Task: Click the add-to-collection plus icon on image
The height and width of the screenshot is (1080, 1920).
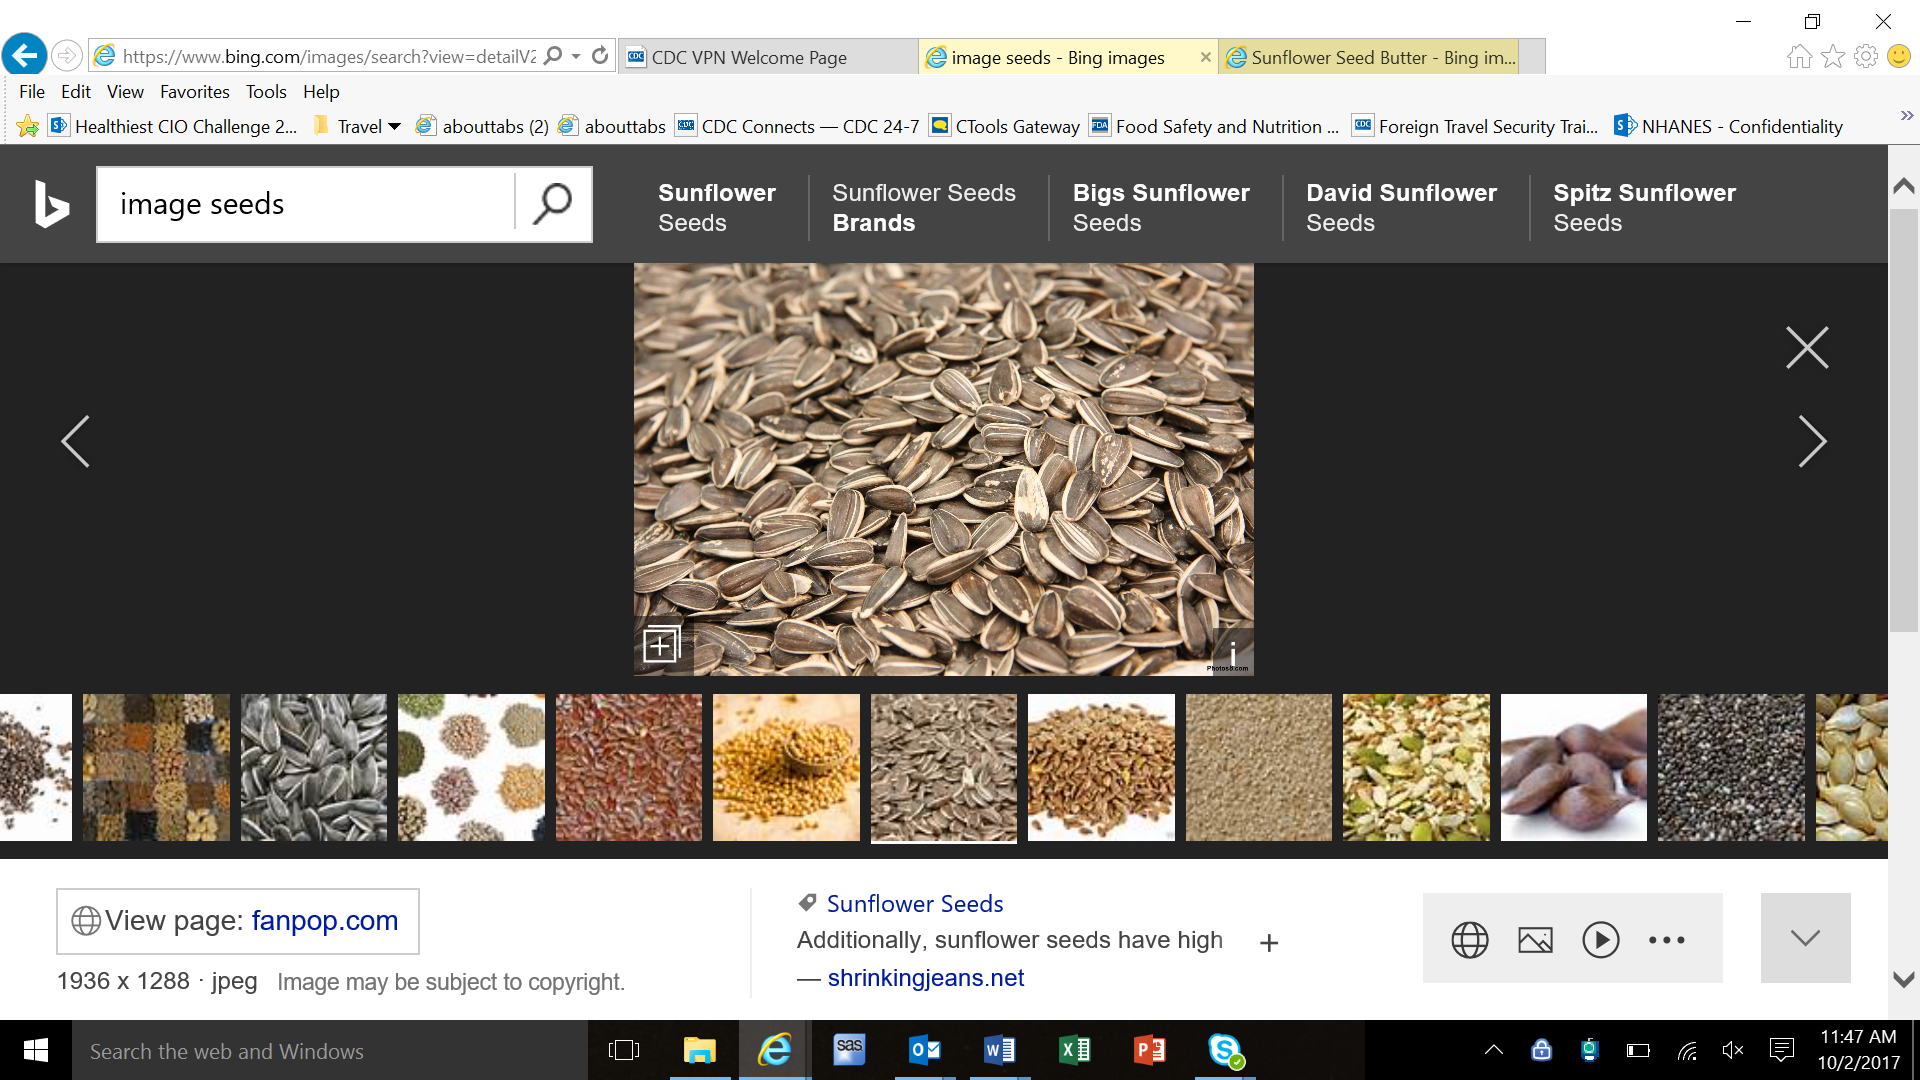Action: pos(661,645)
